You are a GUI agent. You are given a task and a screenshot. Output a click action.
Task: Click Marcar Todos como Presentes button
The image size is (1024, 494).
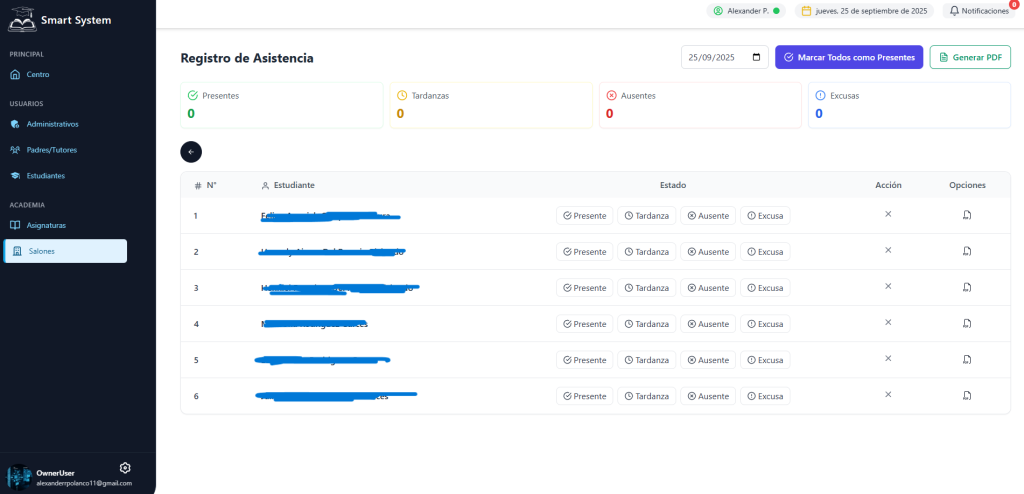click(848, 58)
